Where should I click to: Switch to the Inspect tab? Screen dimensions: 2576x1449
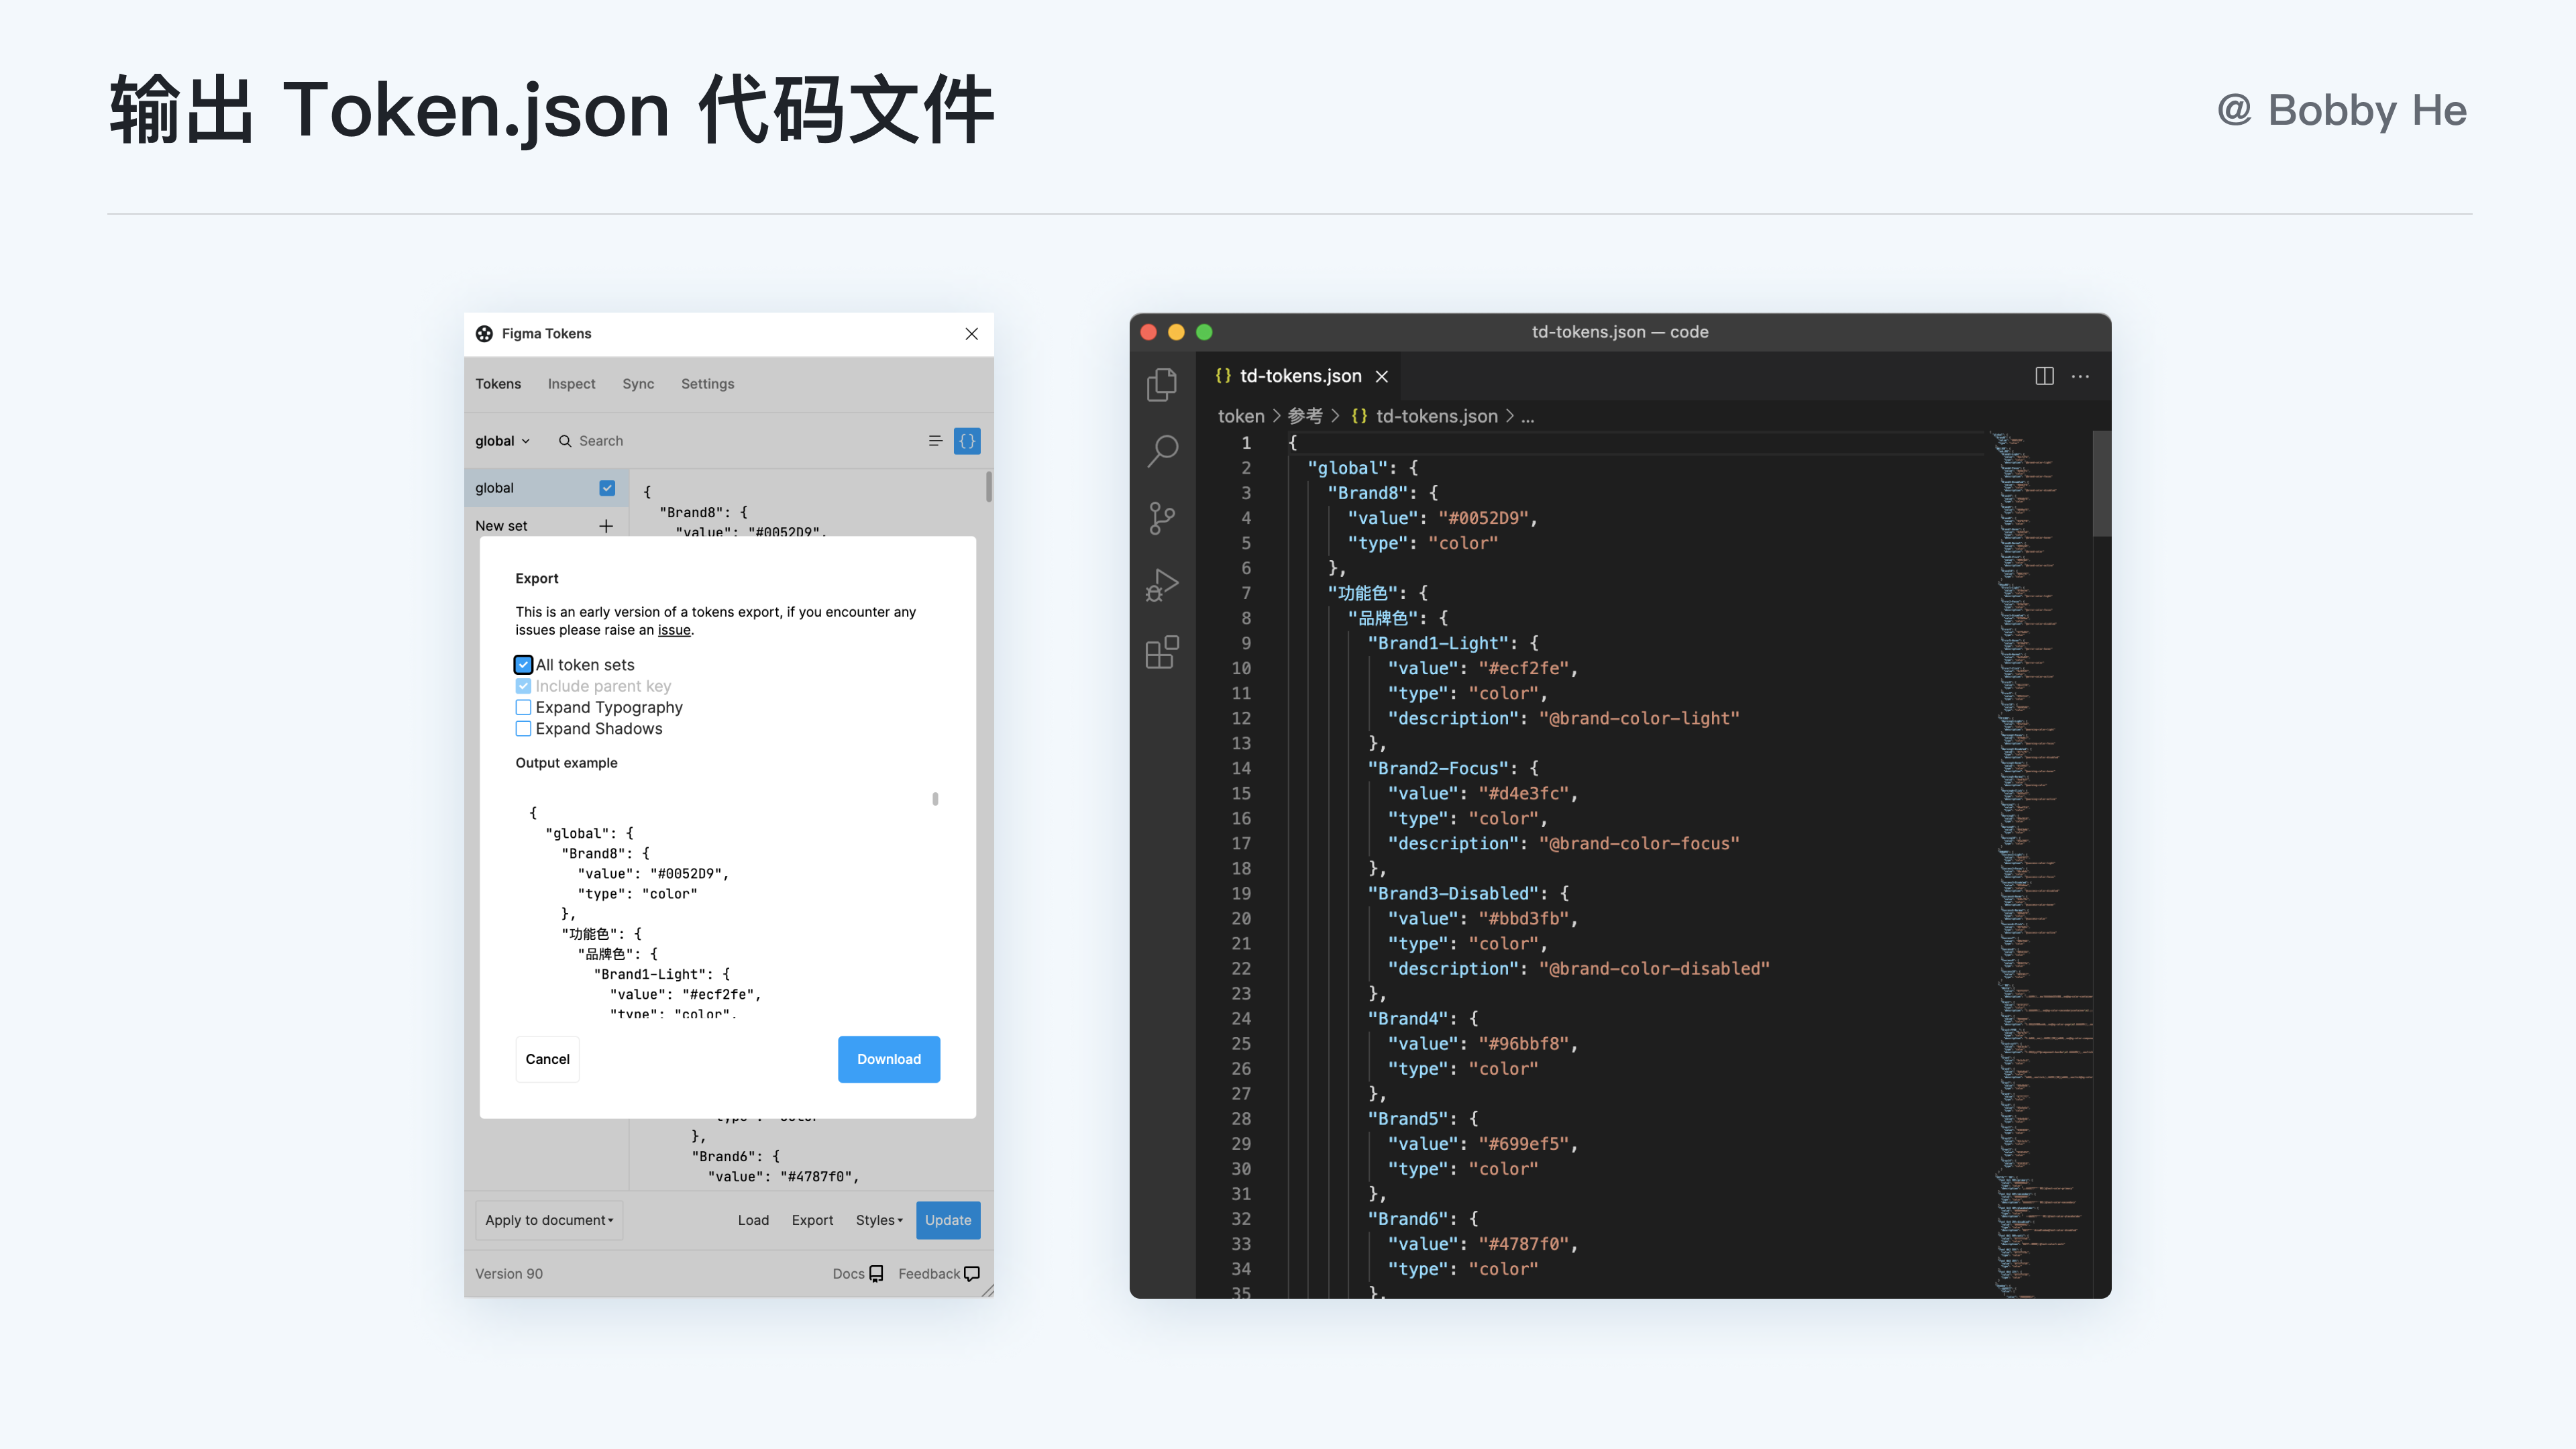570,383
